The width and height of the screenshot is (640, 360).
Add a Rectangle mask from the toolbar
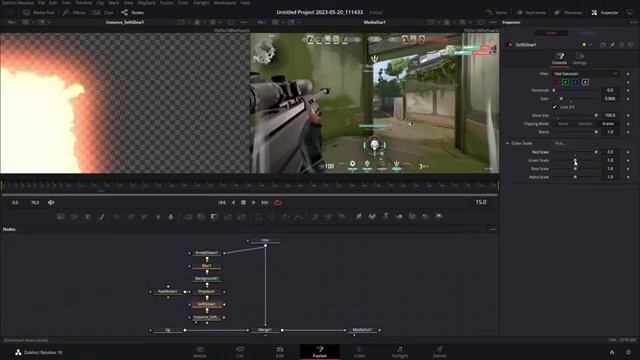click(258, 217)
